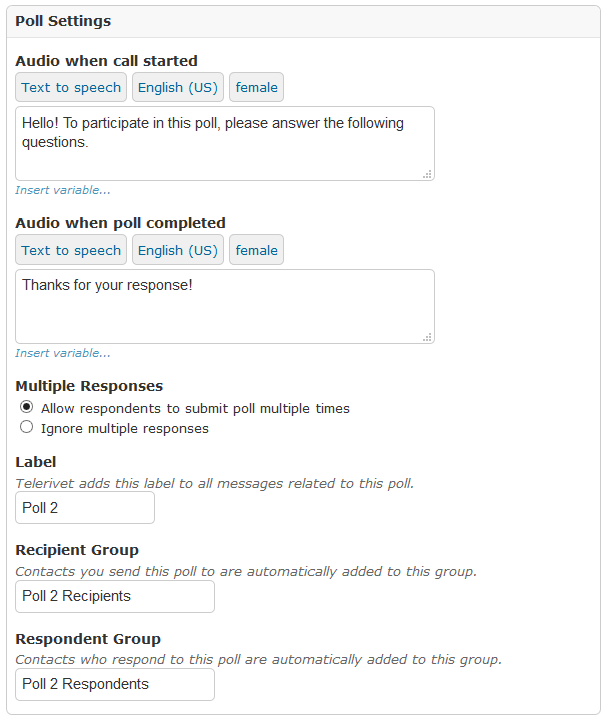Screen dimensions: 607x723
Task: Grab the resize handle of call started textarea
Action: coord(428,174)
